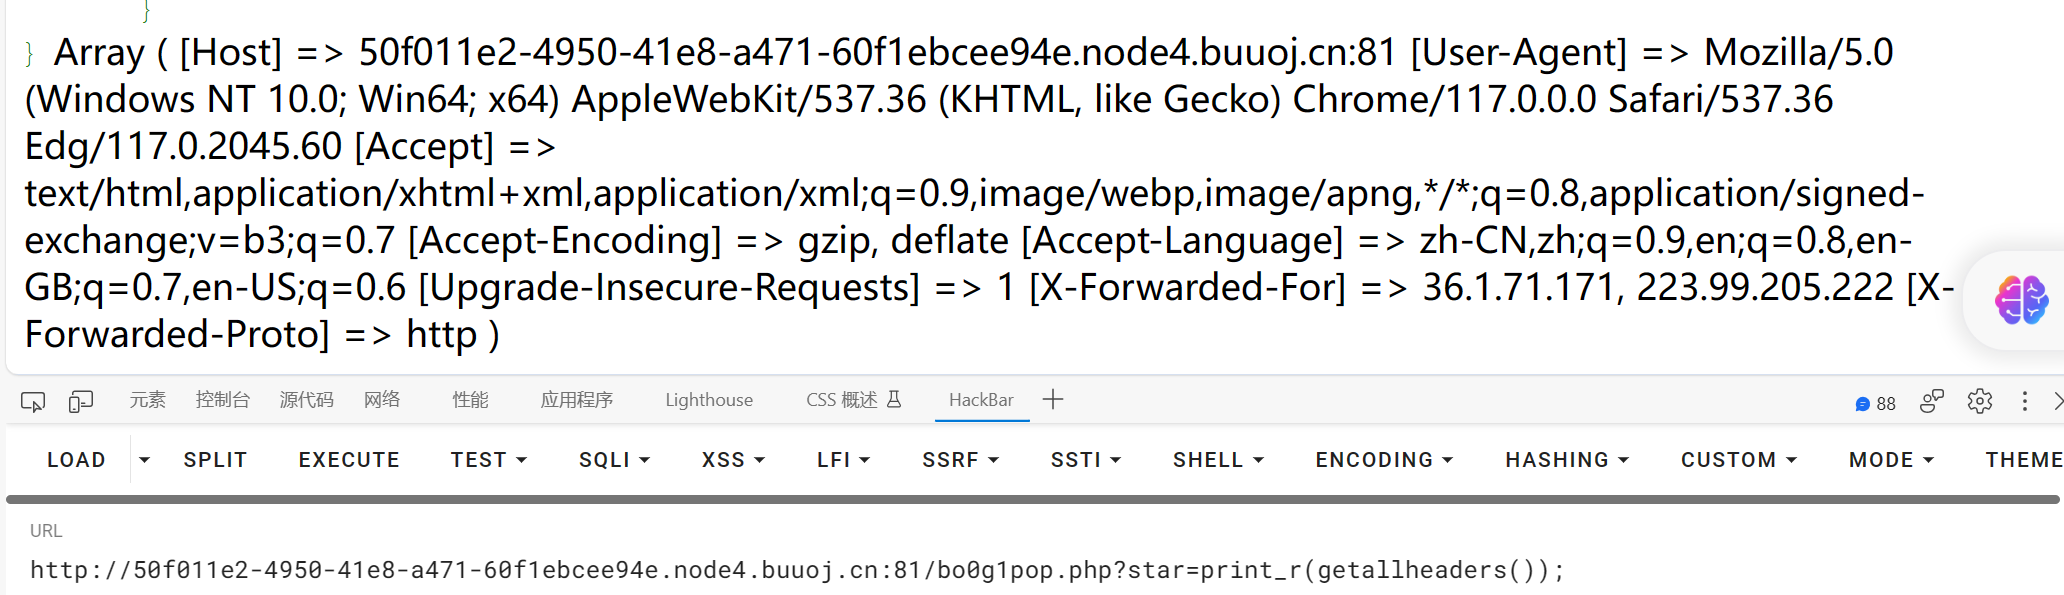Open DevTools settings gear
The height and width of the screenshot is (595, 2064).
(1979, 401)
